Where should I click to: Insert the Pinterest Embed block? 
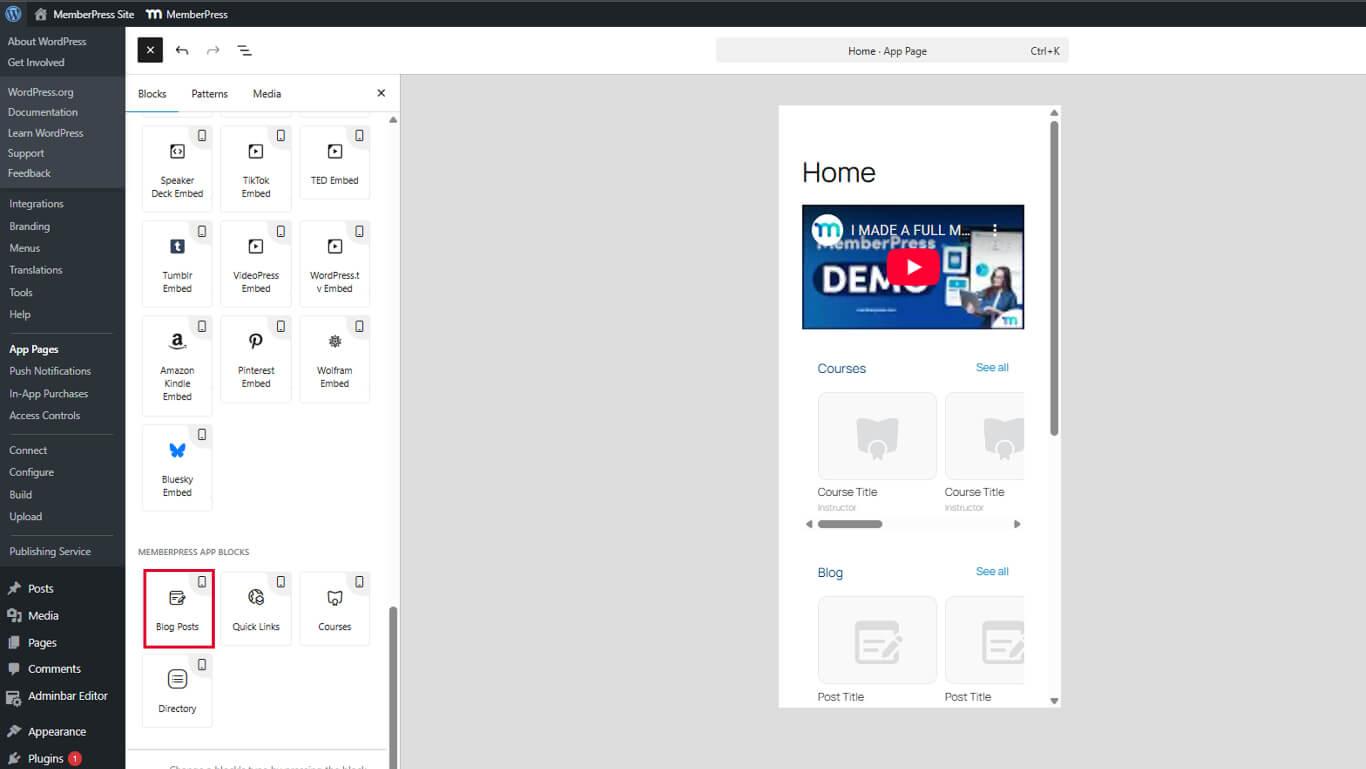click(x=256, y=359)
